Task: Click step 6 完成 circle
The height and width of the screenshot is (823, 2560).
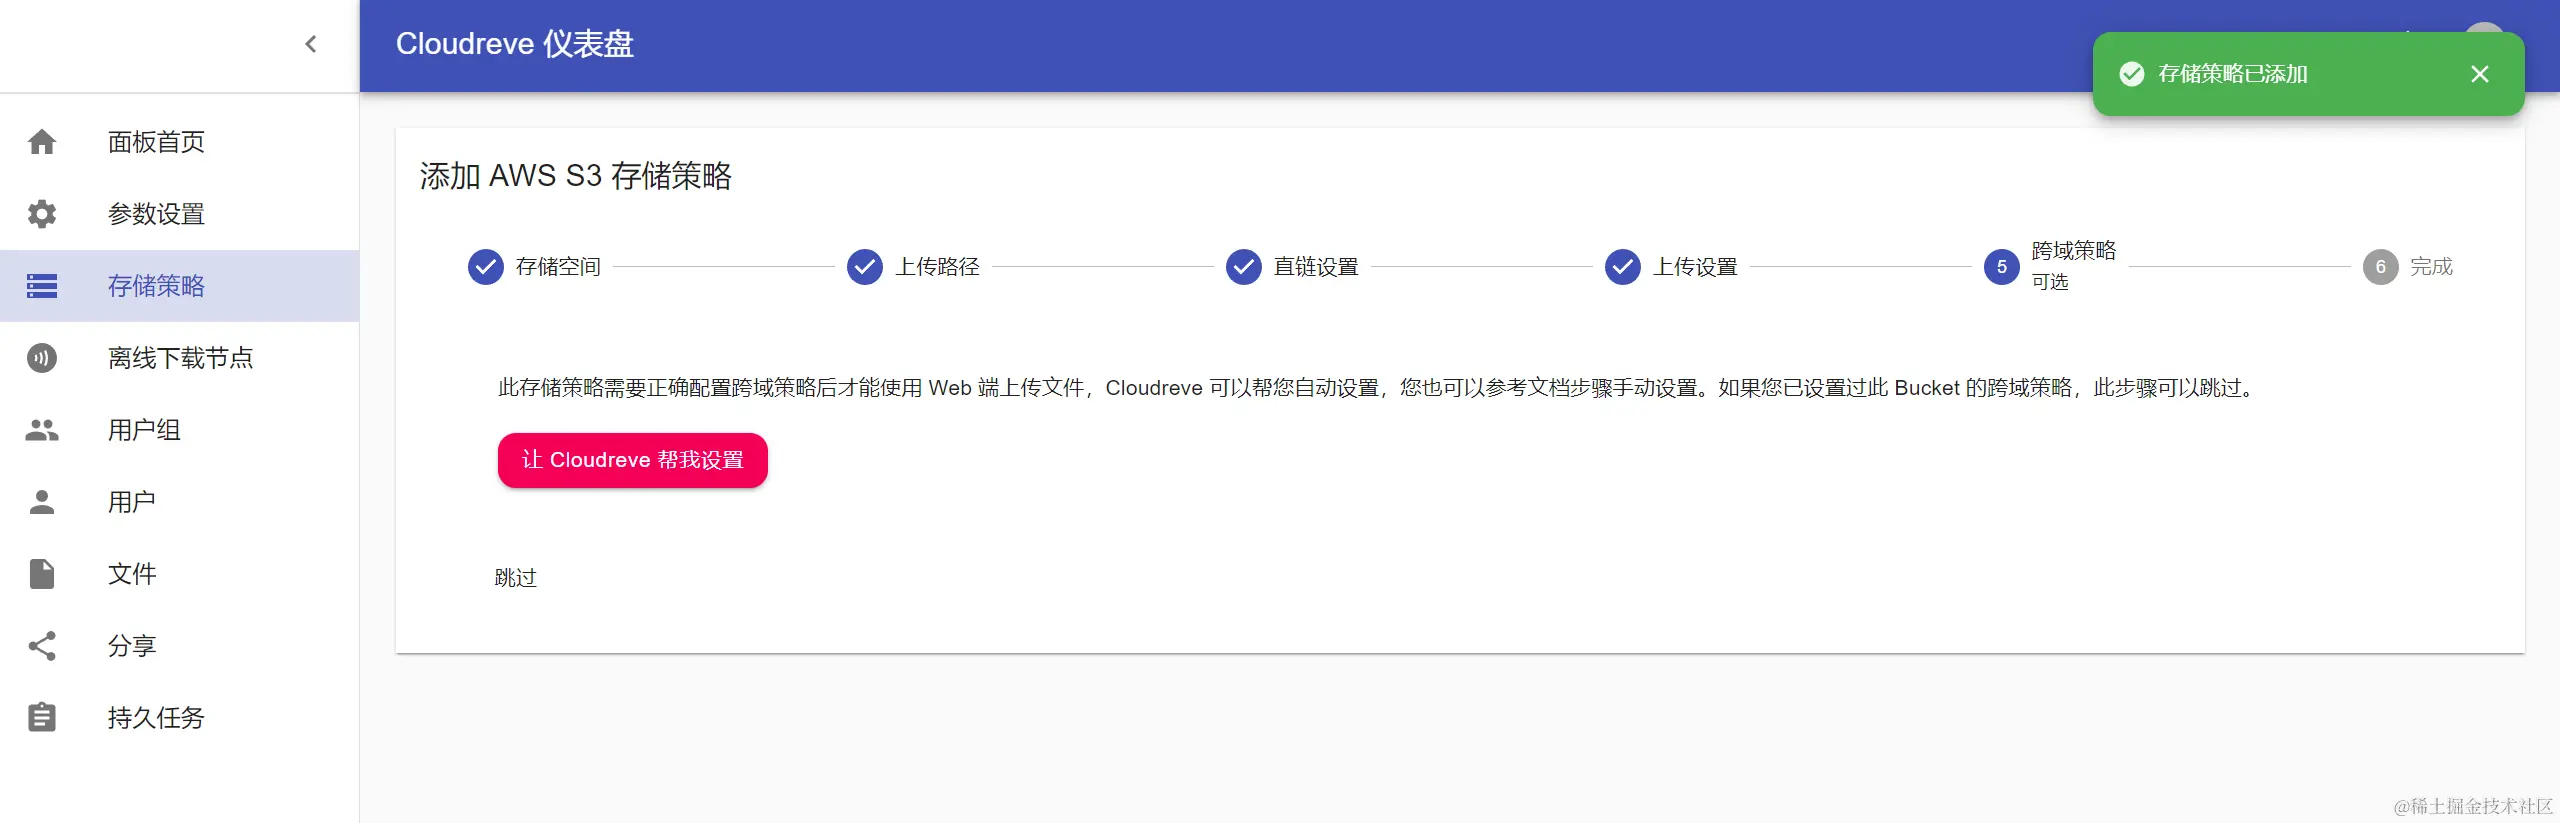Action: 2381,267
